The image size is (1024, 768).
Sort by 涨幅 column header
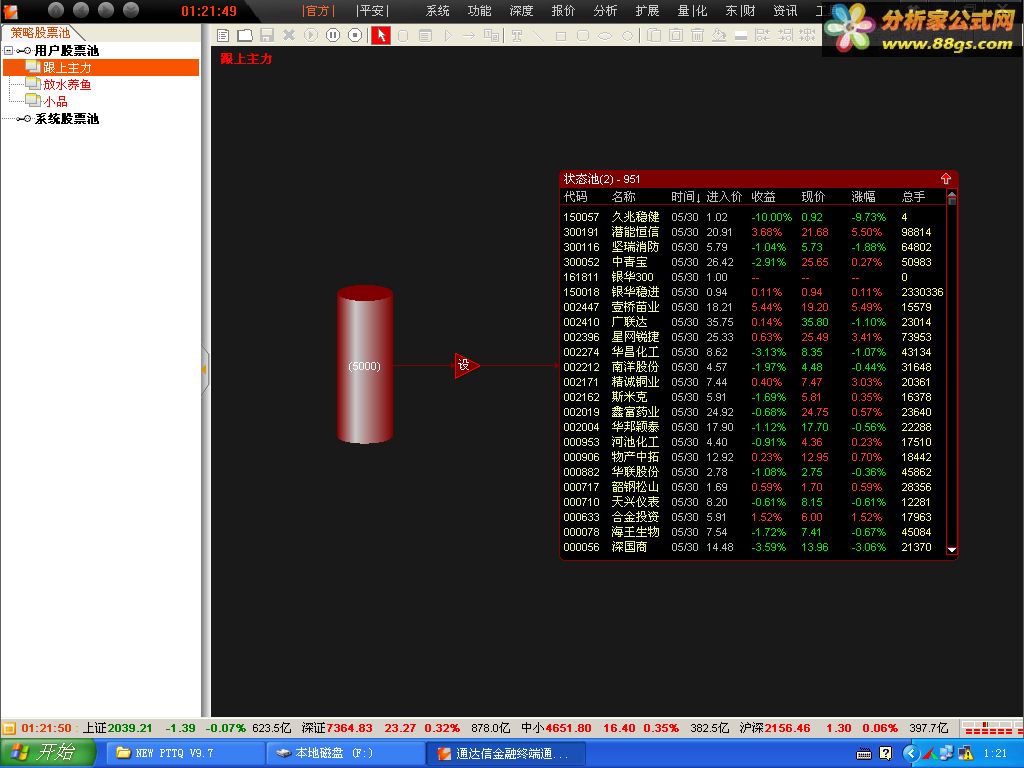point(863,197)
